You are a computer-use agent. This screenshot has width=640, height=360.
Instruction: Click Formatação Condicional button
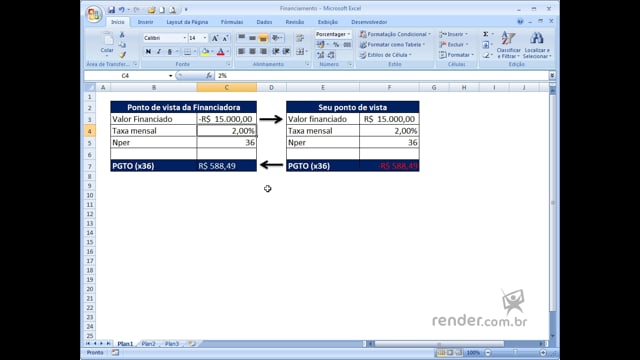tap(395, 34)
